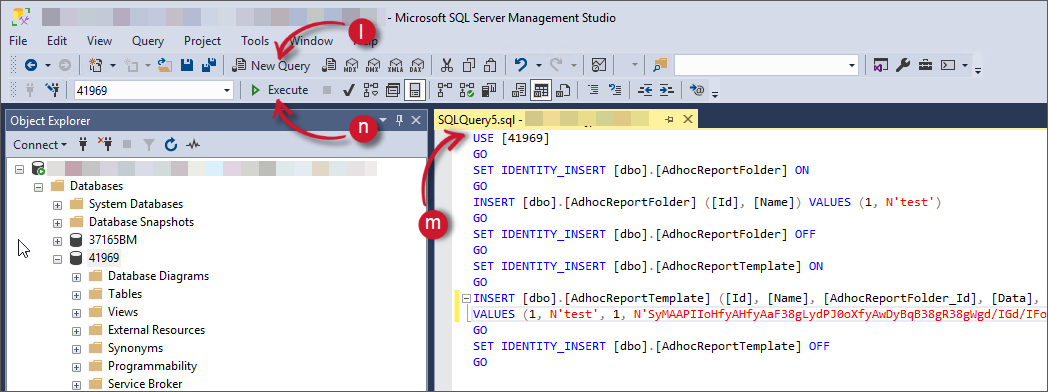Toggle Results to Text option

(x=519, y=89)
